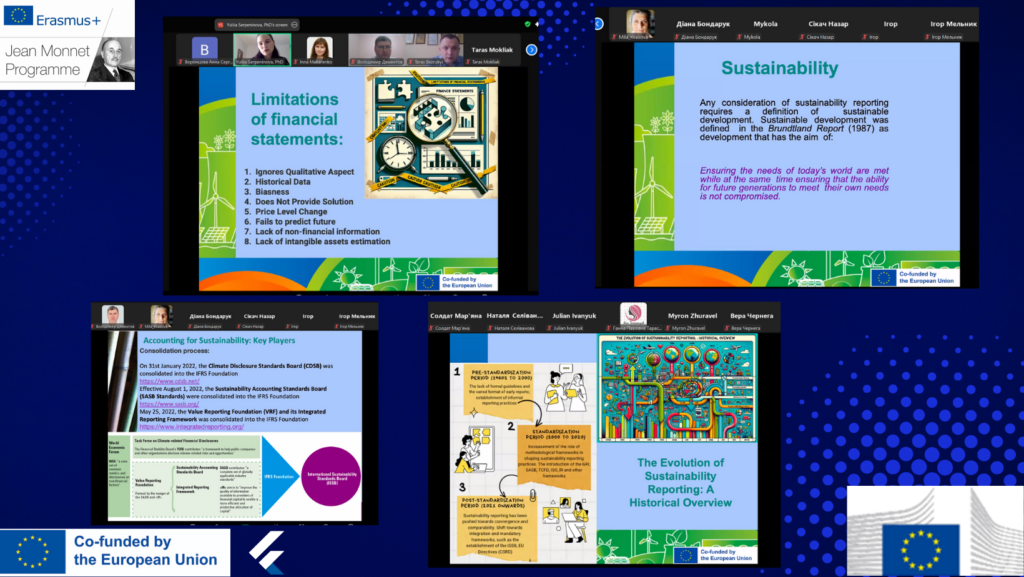
Task: Select Діана Бондарук tile in Accounting for Sustainability window
Action: pos(210,317)
